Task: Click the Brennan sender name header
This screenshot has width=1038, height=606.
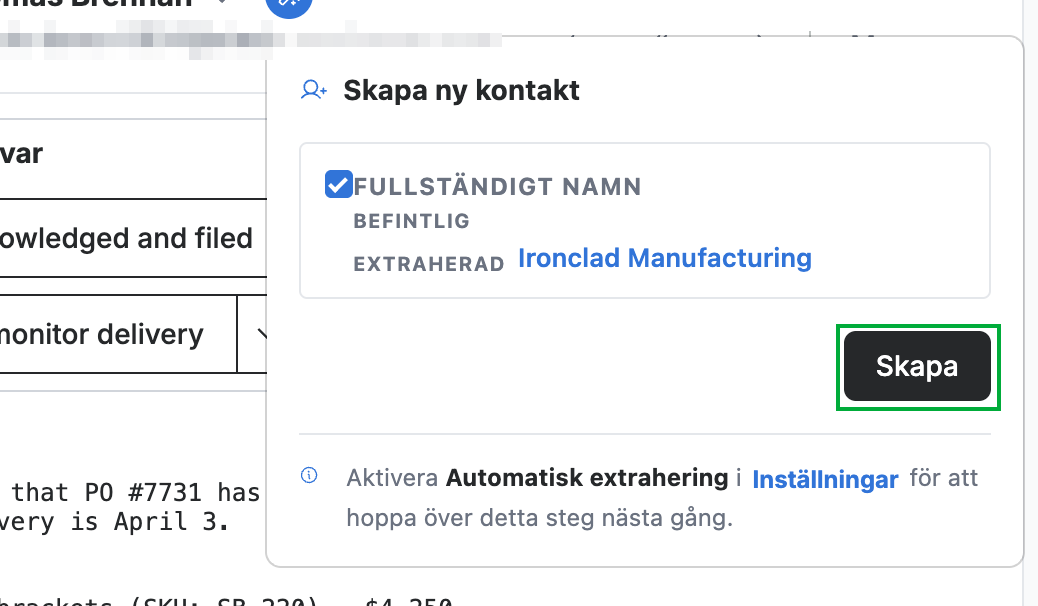Action: (96, 3)
